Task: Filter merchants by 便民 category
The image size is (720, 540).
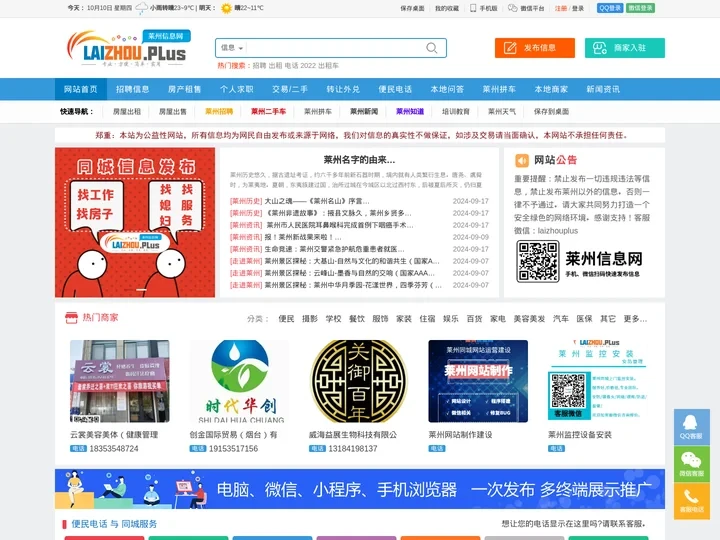Action: 286,319
